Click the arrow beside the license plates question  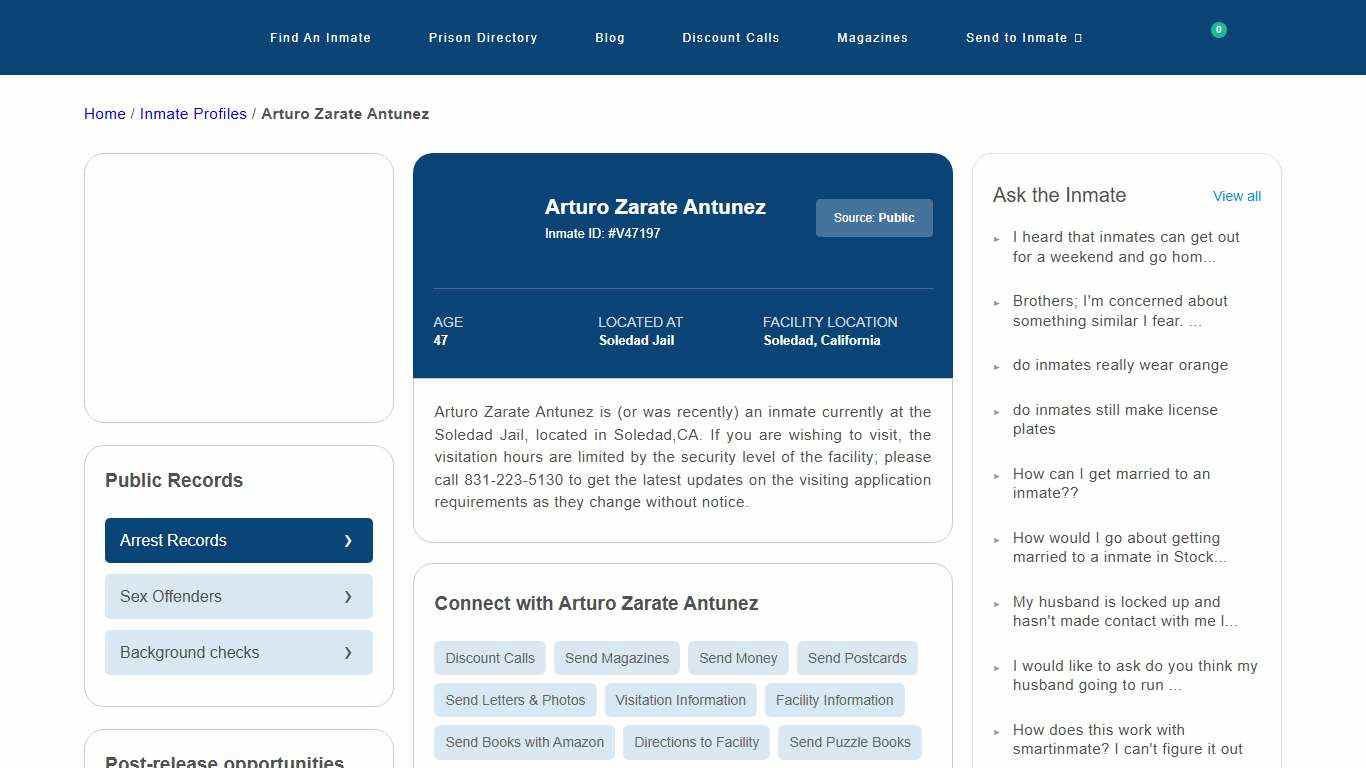(x=996, y=411)
